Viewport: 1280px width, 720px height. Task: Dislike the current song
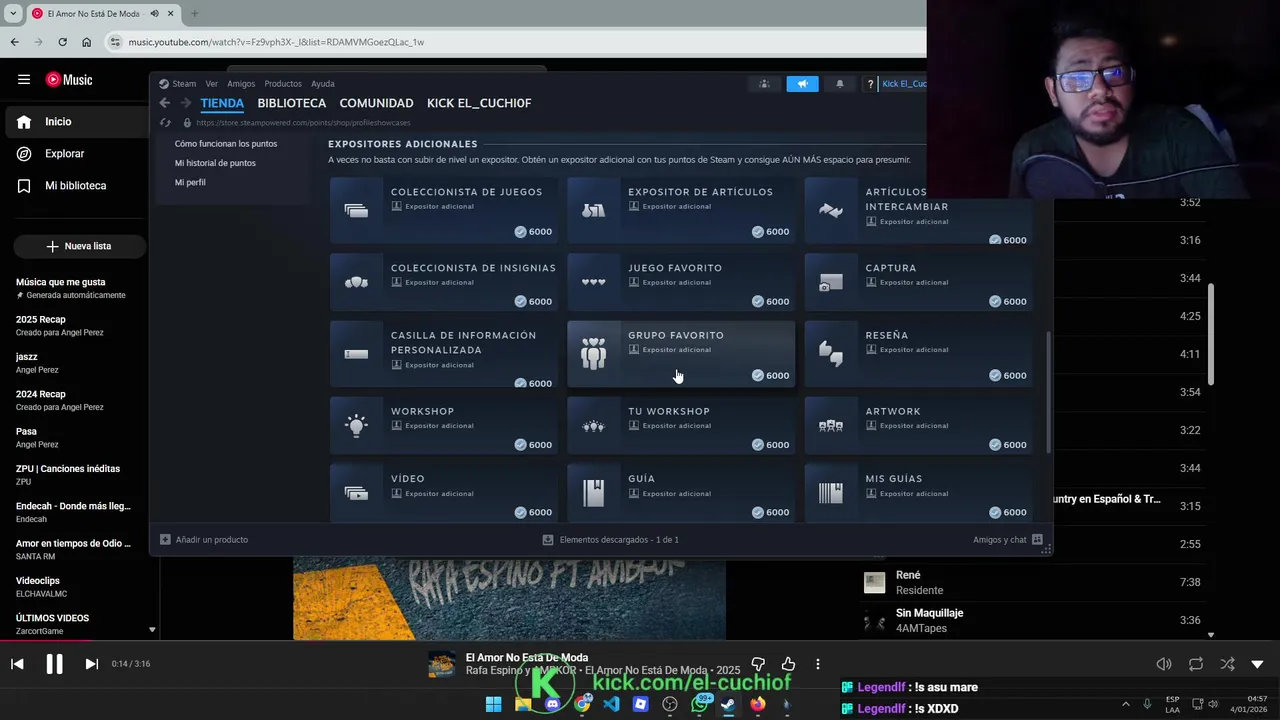pos(758,664)
